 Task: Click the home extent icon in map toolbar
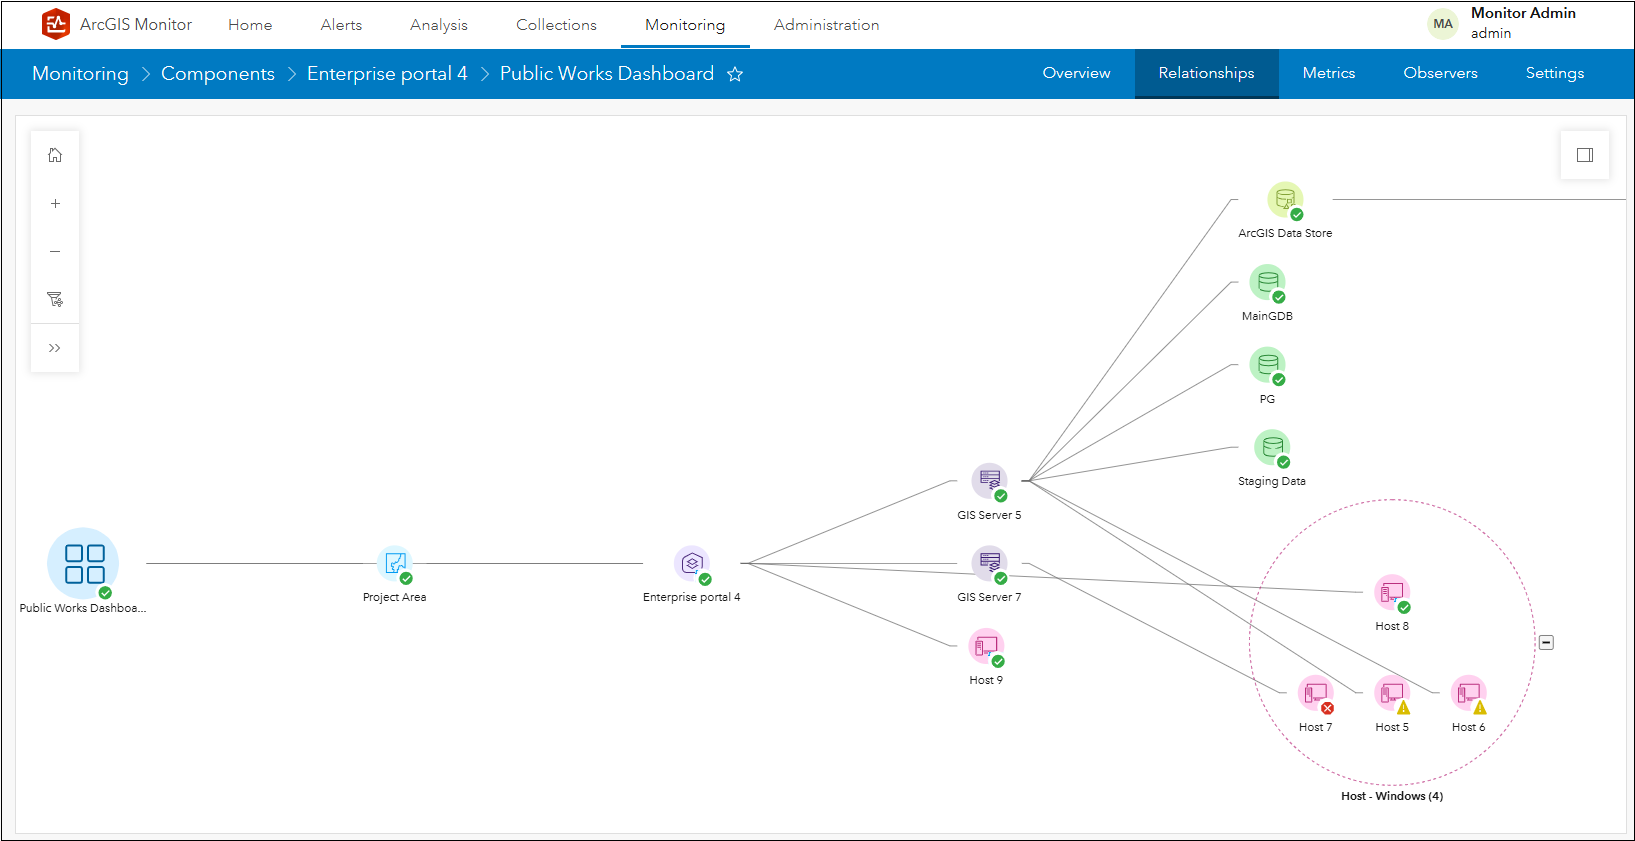(x=55, y=155)
